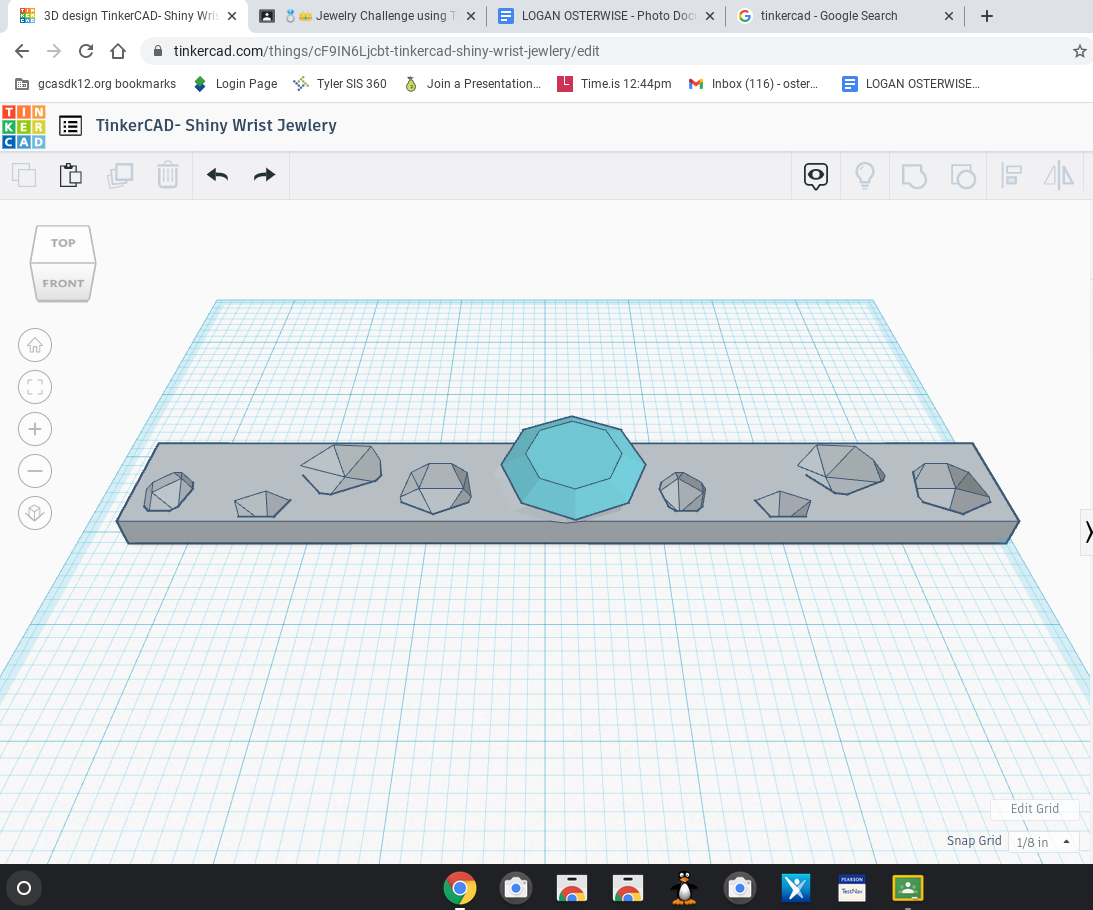Reload the current page

86,51
